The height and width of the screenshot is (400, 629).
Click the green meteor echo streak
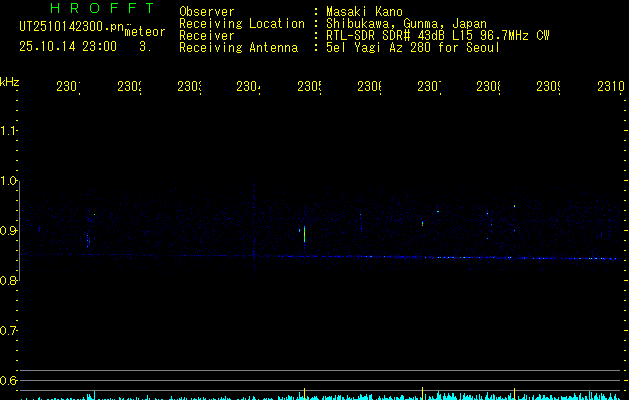pyautogui.click(x=303, y=234)
